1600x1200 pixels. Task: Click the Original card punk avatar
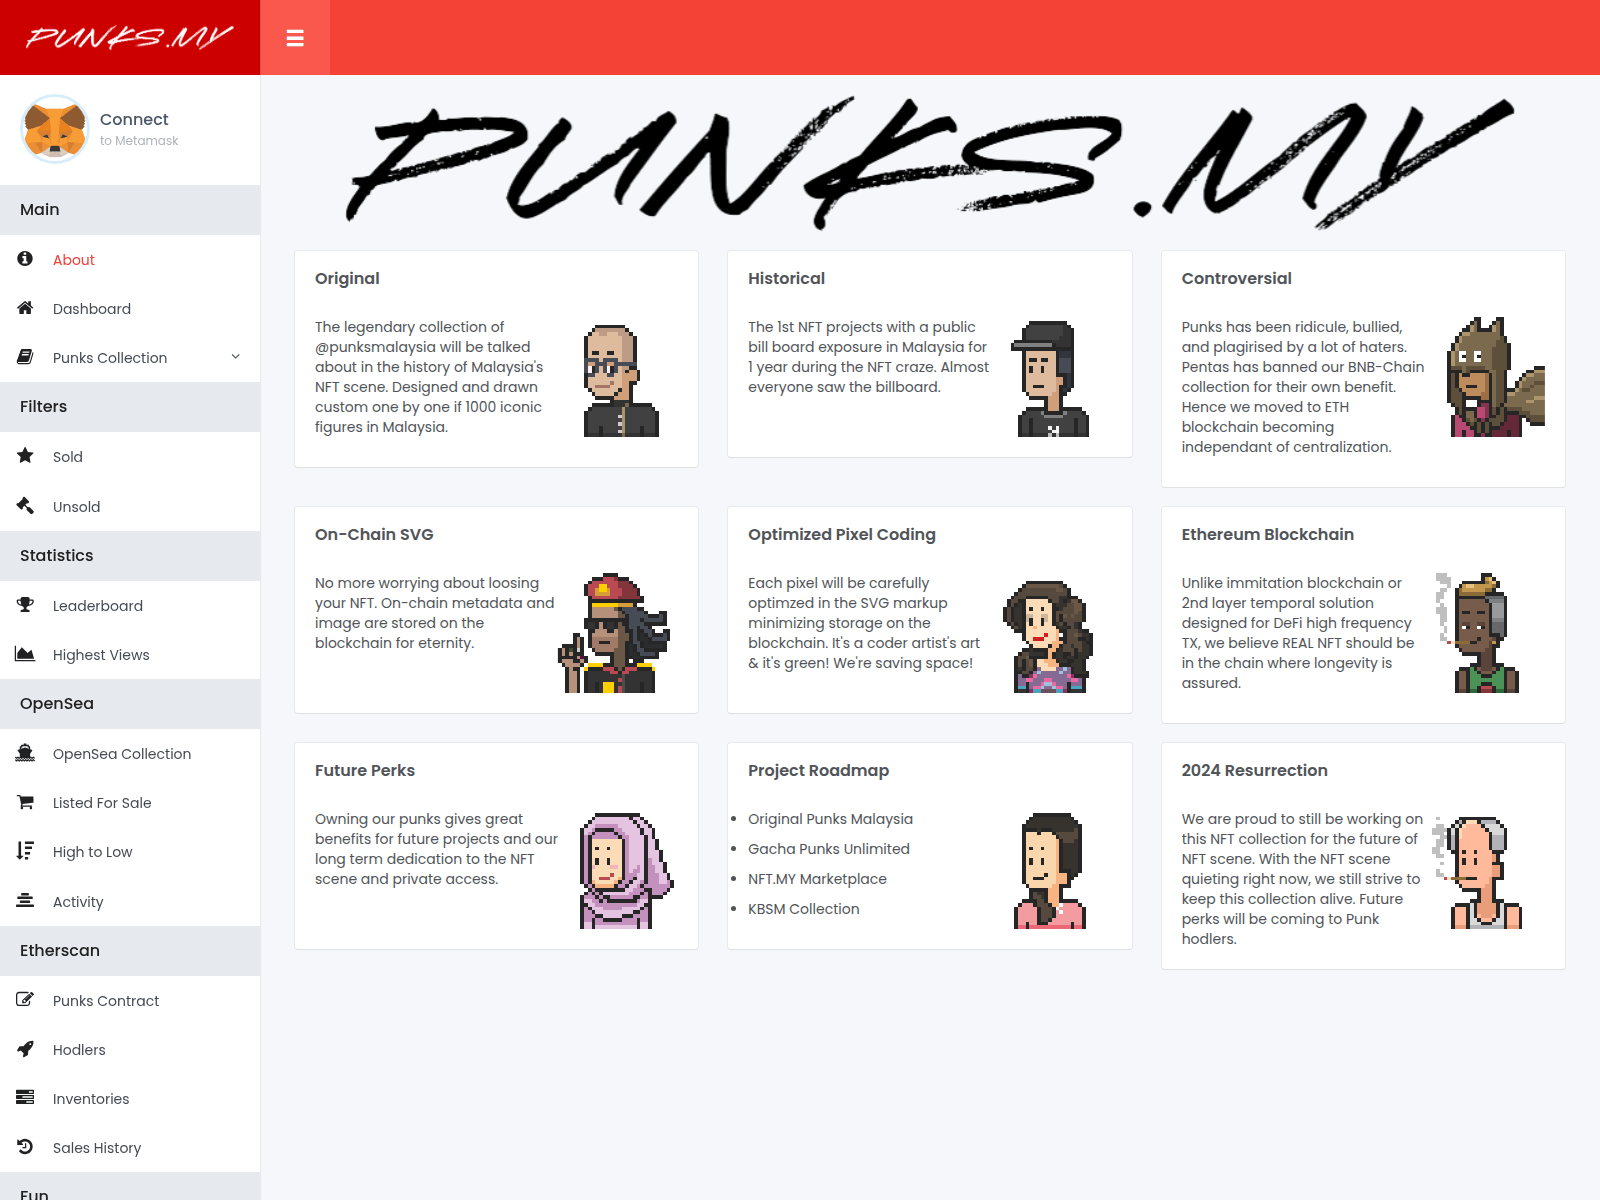point(621,381)
